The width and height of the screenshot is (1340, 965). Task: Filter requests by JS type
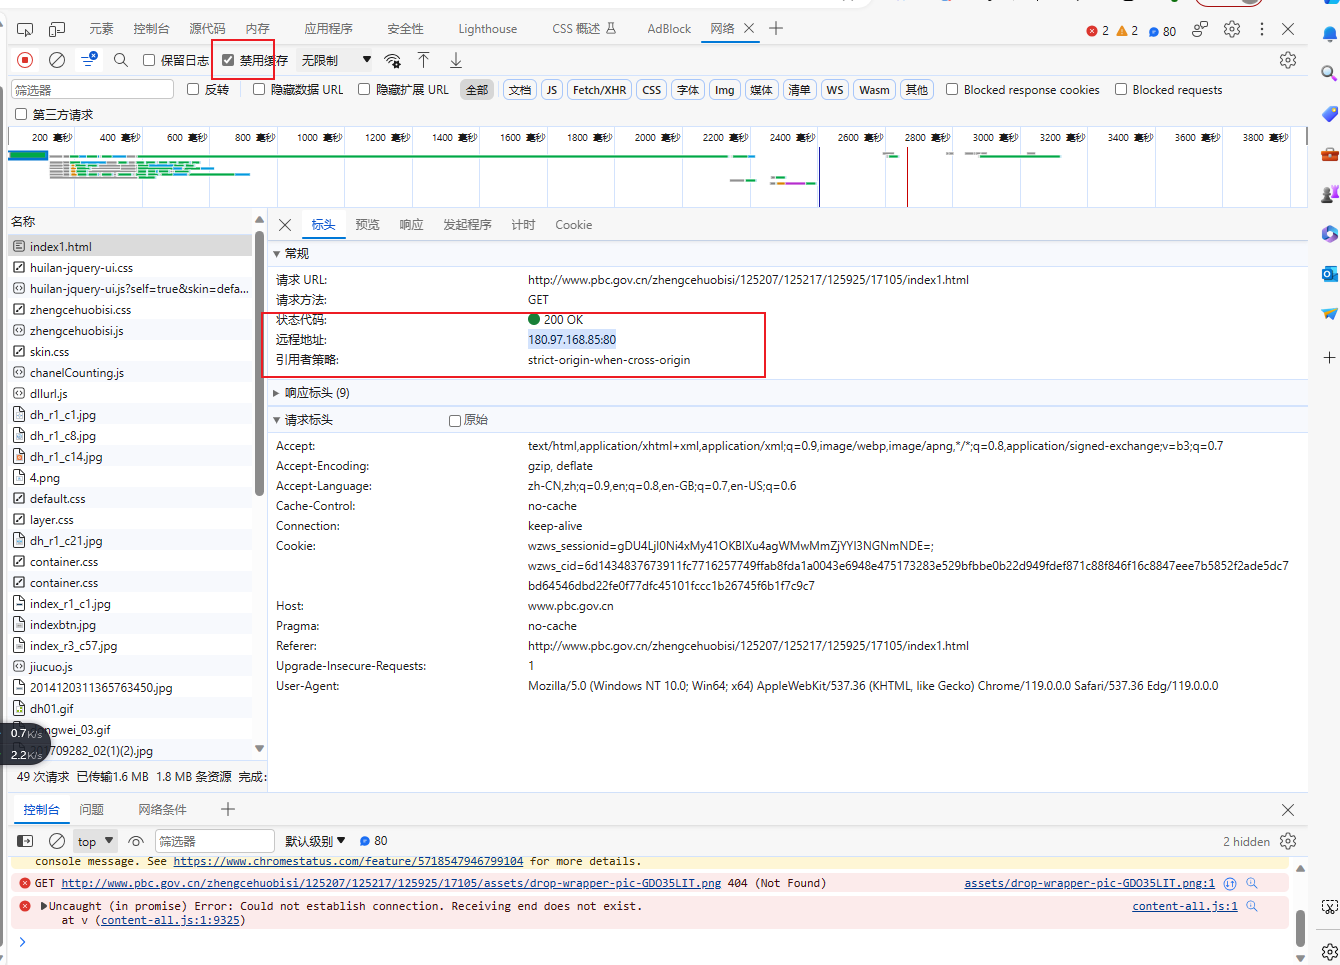coord(551,90)
